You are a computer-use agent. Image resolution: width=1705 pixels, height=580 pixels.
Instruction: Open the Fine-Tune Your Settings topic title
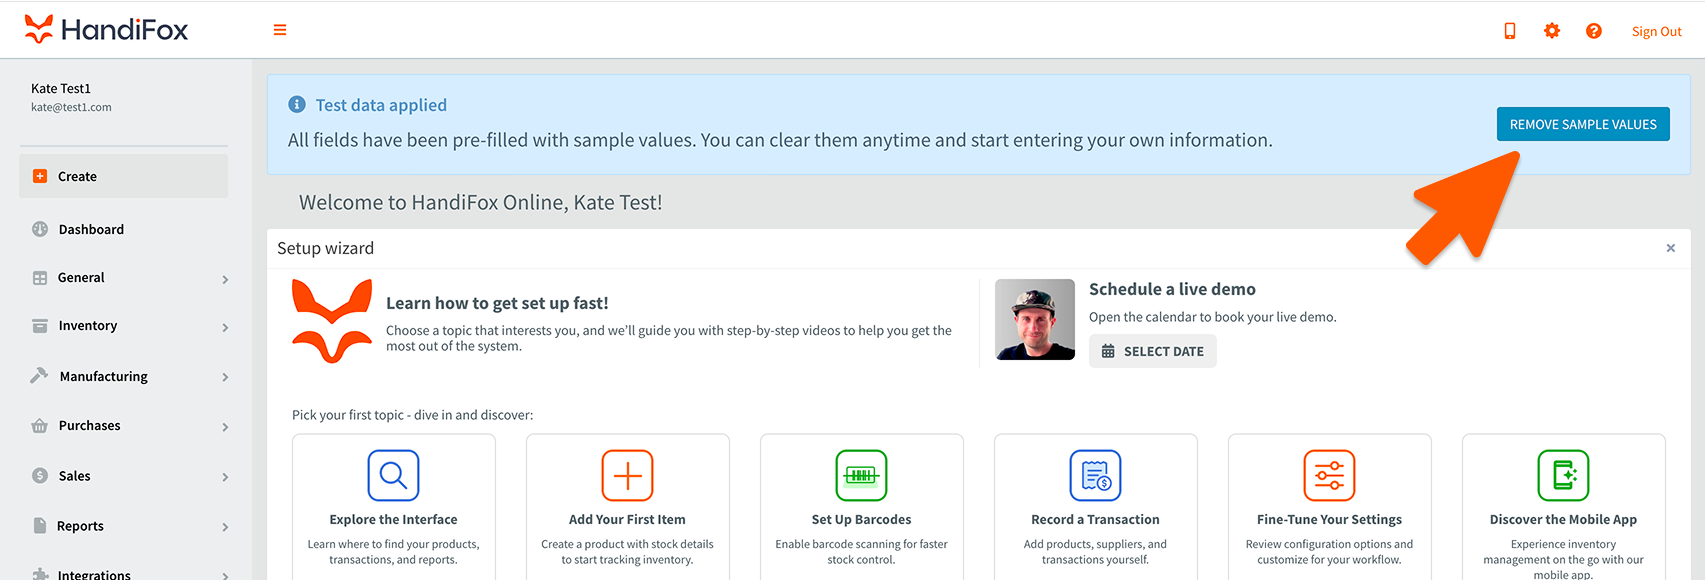[x=1329, y=520]
